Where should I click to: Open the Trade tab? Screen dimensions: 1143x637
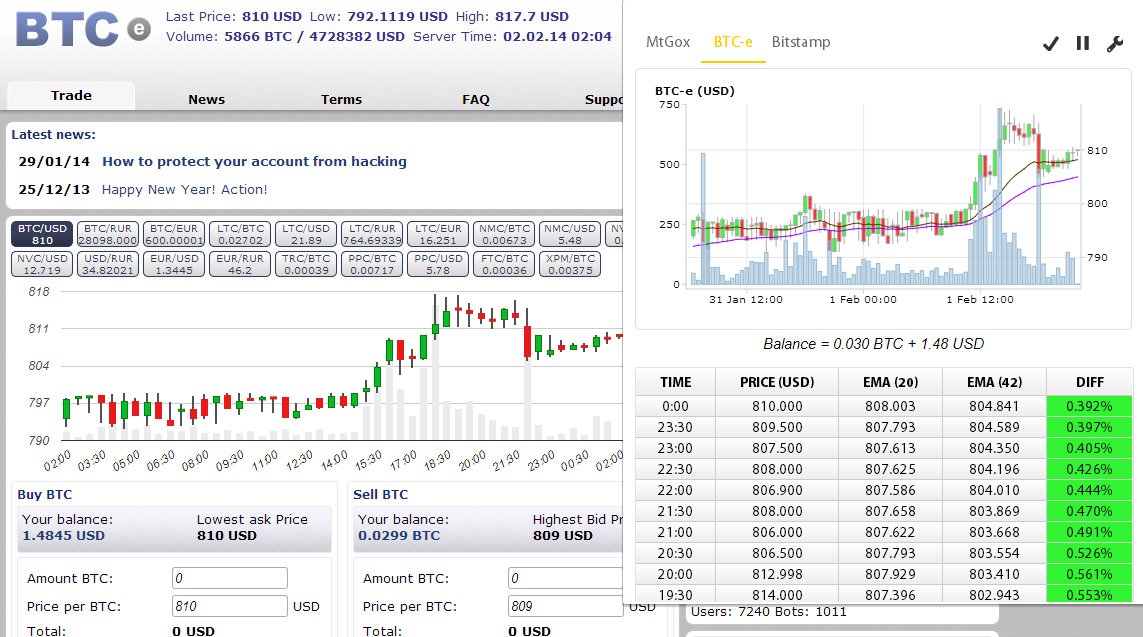(71, 95)
